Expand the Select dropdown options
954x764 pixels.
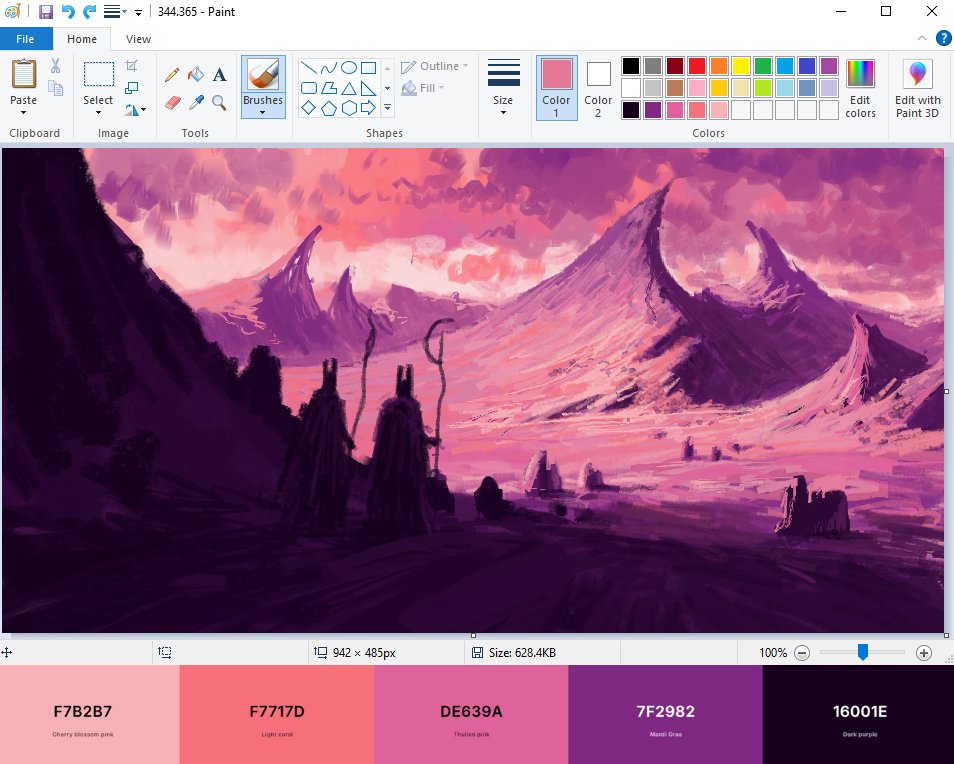click(98, 113)
